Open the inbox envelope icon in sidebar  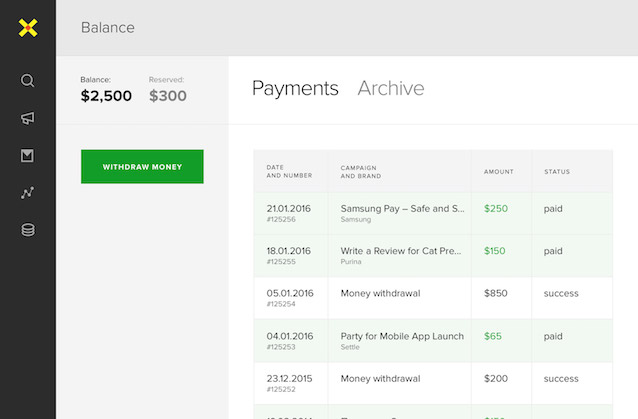[x=28, y=155]
